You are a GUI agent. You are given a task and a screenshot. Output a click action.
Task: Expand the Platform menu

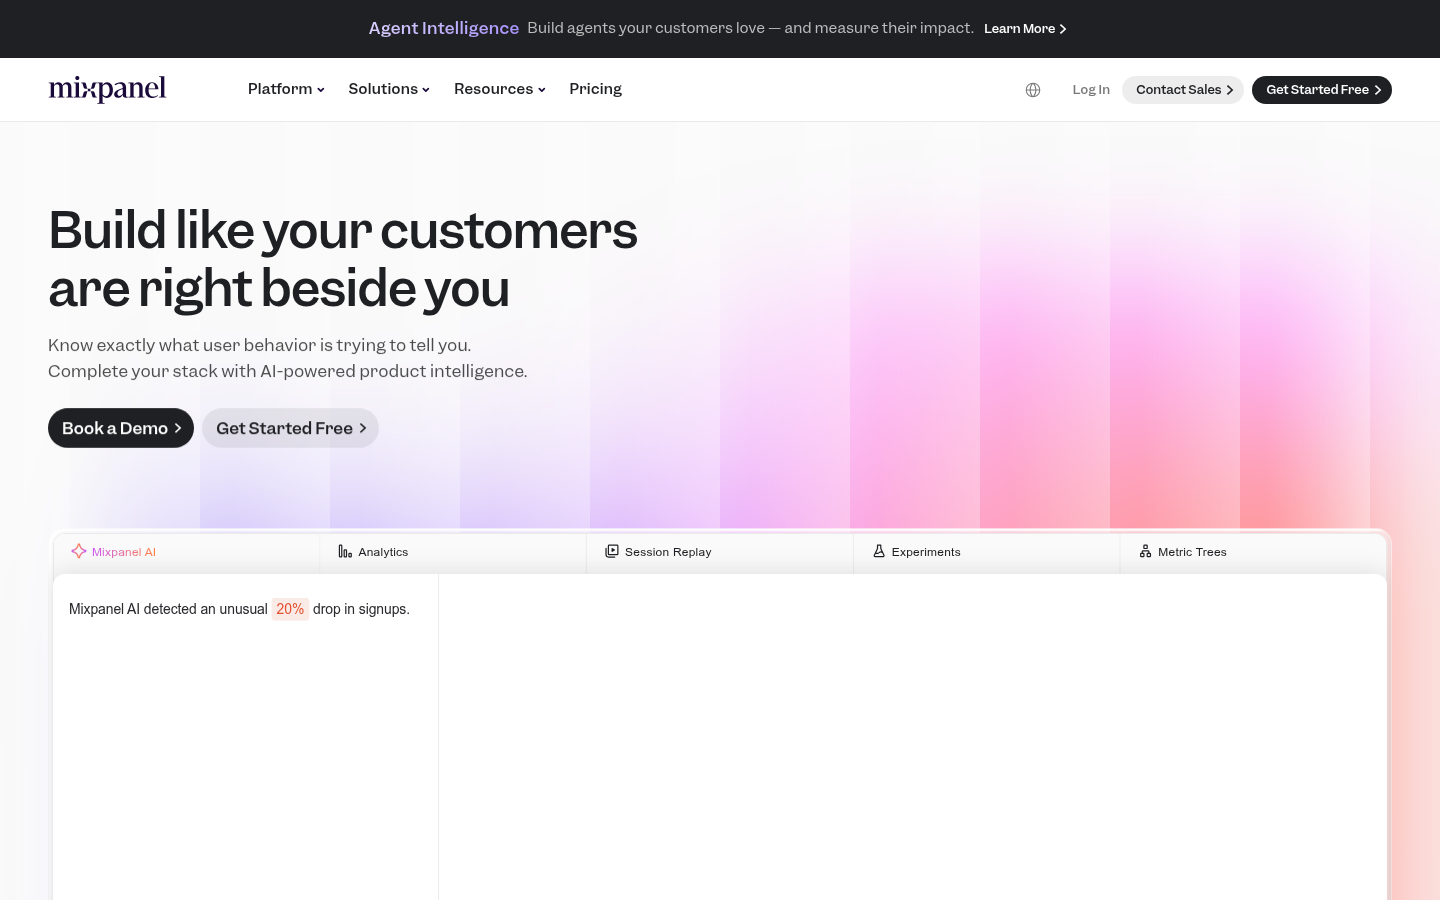(286, 89)
